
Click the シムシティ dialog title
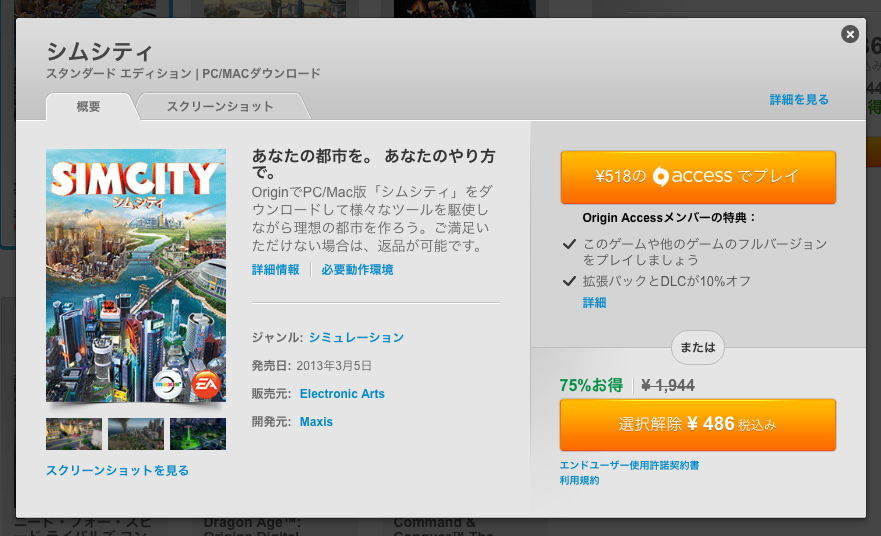click(x=99, y=52)
